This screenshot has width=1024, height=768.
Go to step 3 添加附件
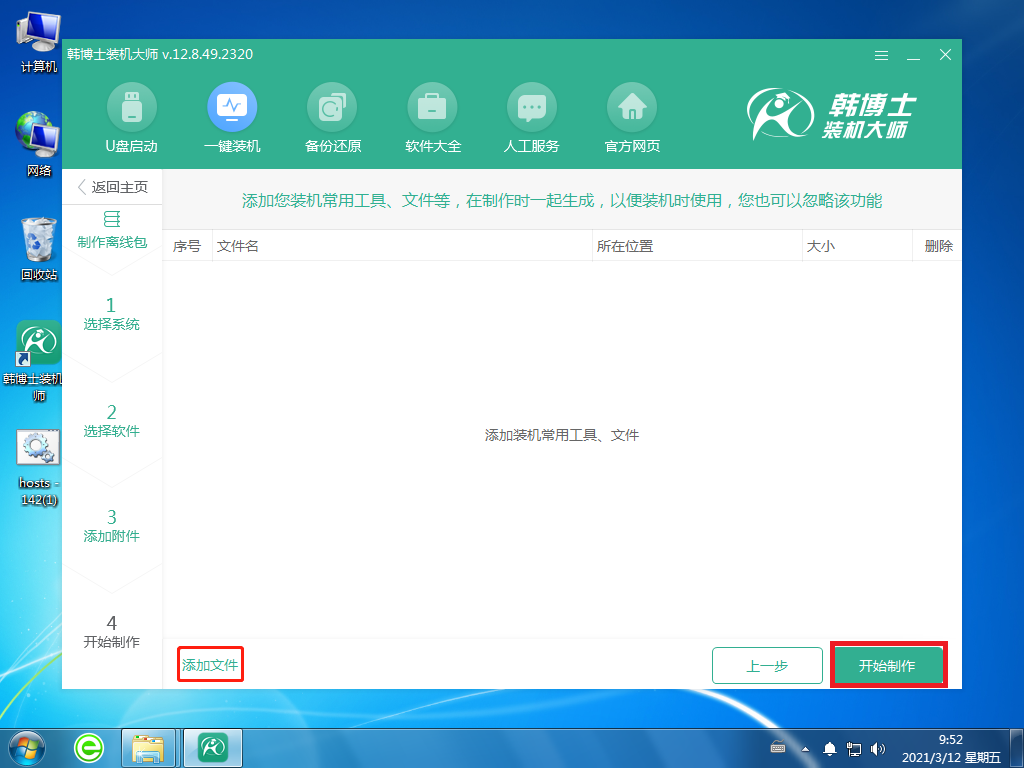pos(111,526)
